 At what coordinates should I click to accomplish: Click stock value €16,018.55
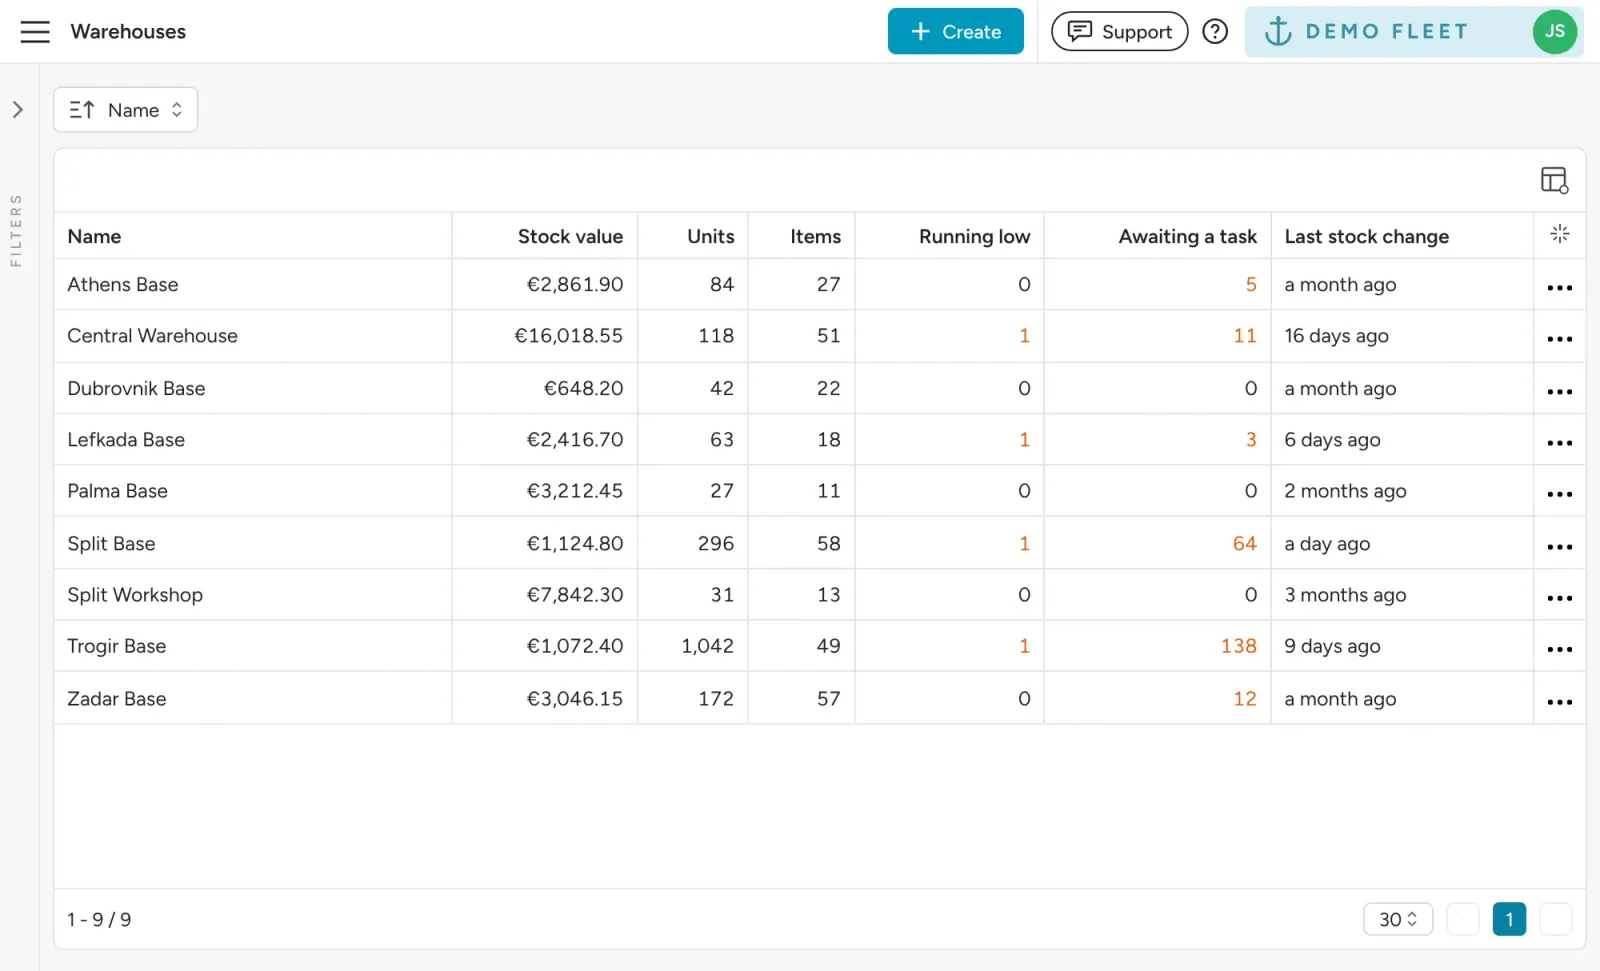pyautogui.click(x=568, y=336)
